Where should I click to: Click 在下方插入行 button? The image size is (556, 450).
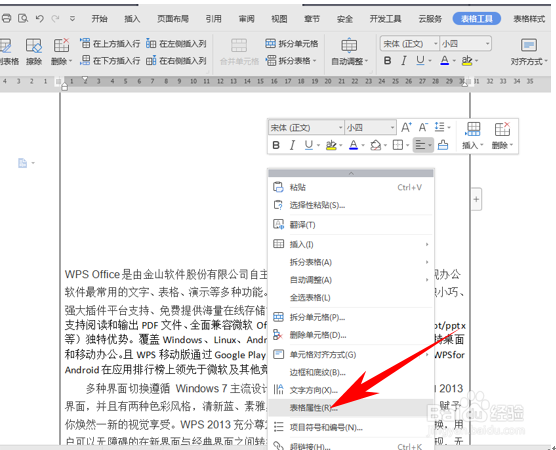pos(110,61)
